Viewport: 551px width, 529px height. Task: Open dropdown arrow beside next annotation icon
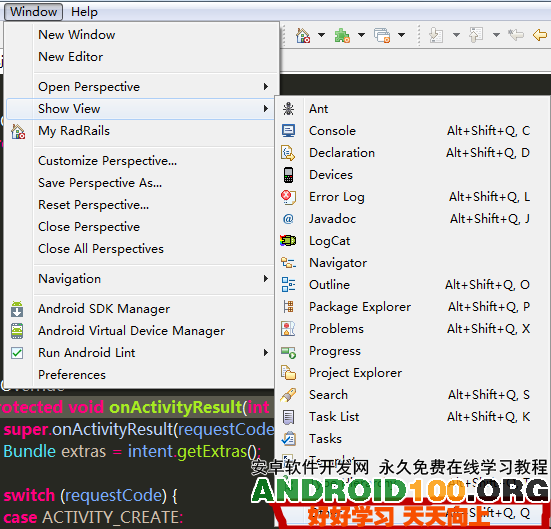click(x=456, y=35)
